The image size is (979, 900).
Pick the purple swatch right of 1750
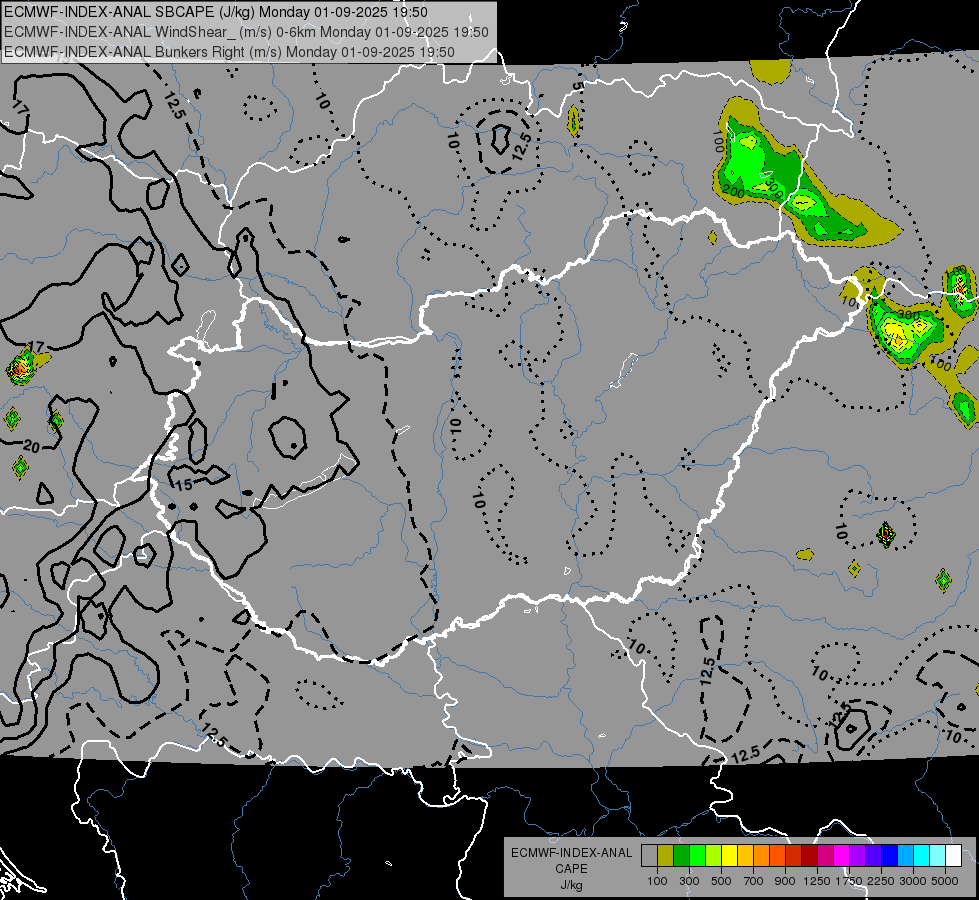857,855
